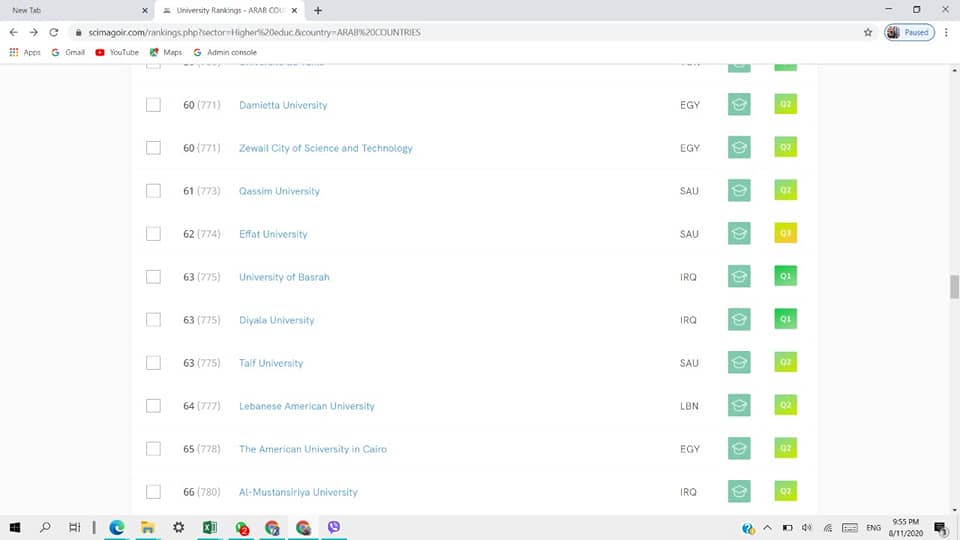Tick the checkbox for Zewail City of Science and Technology

[x=153, y=148]
